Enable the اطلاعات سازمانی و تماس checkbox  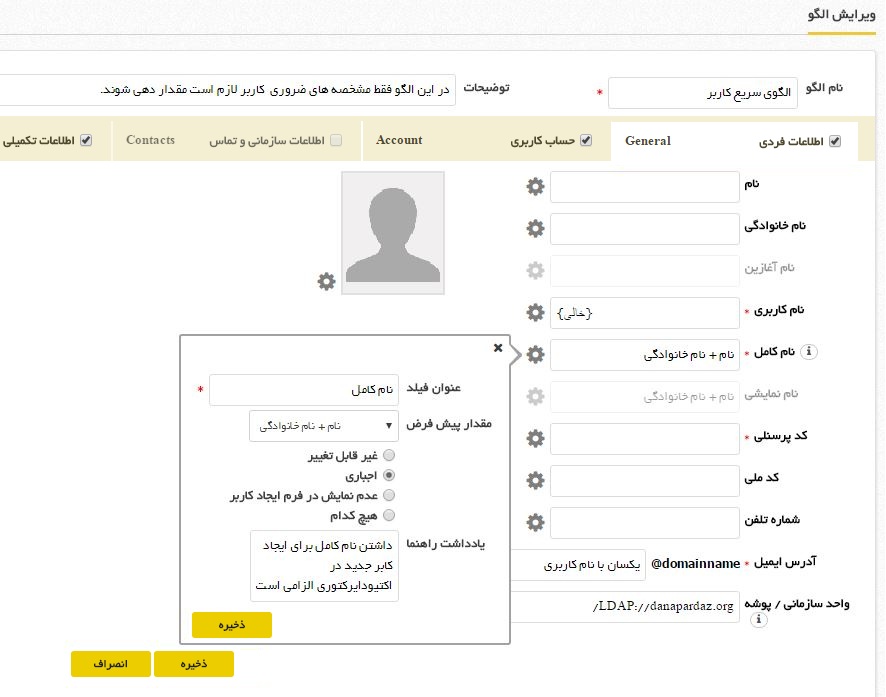(x=336, y=141)
